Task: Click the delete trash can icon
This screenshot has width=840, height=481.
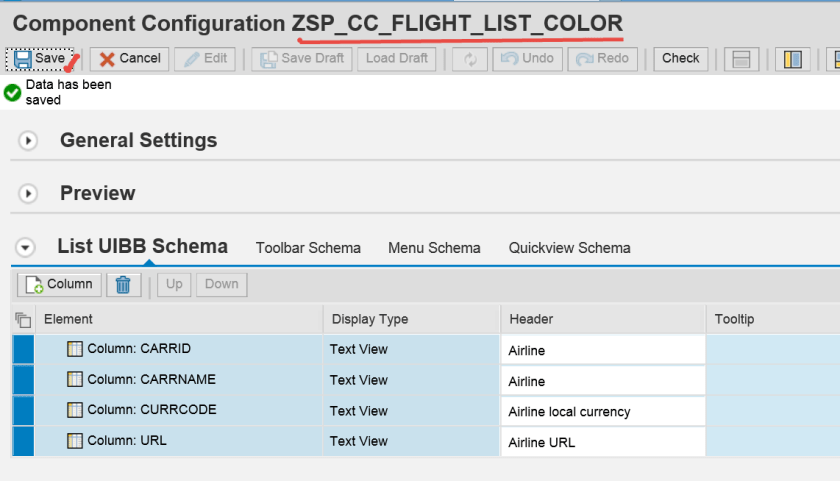Action: [123, 285]
